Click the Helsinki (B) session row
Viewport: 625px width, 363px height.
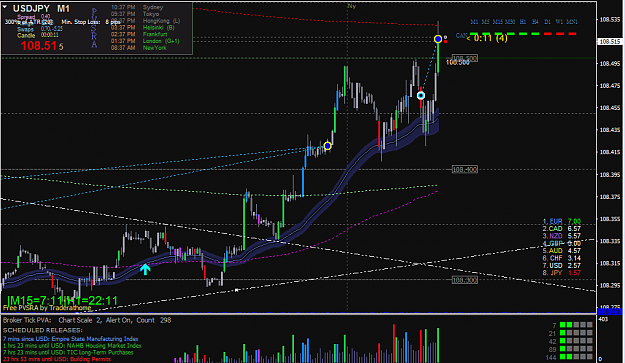pos(142,27)
